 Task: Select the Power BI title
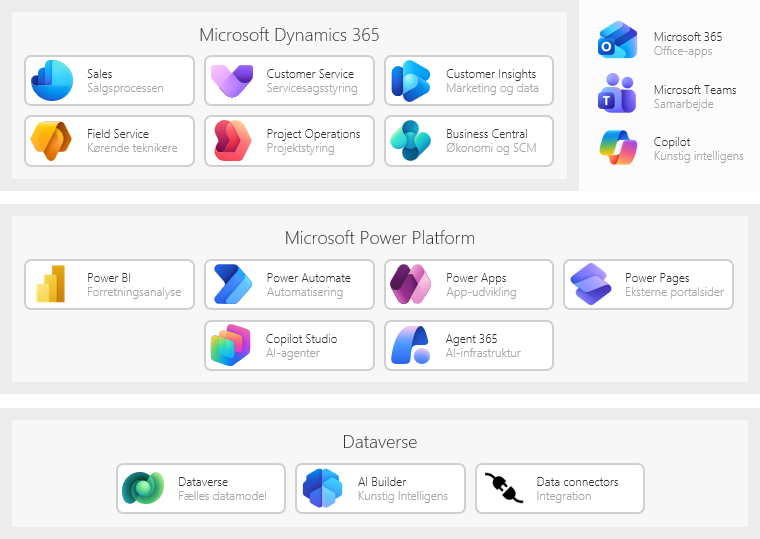click(x=109, y=278)
